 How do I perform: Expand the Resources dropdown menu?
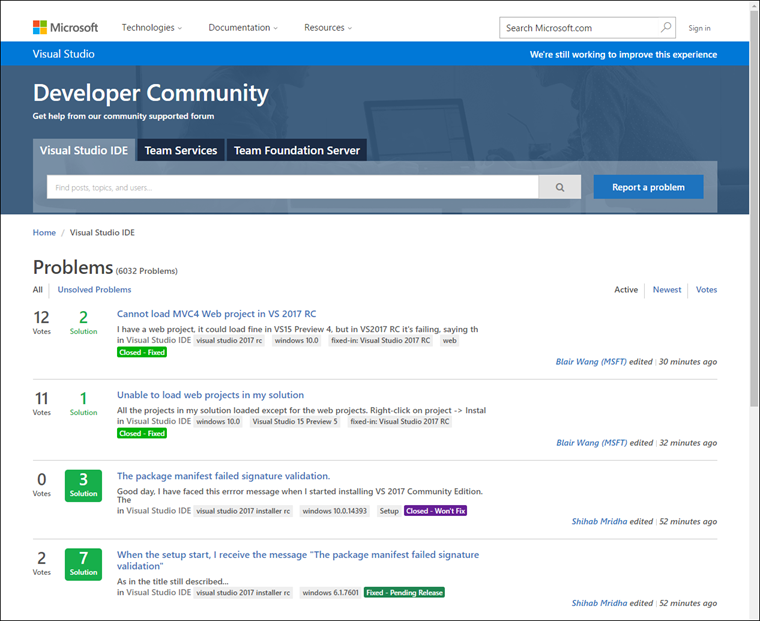[x=328, y=28]
